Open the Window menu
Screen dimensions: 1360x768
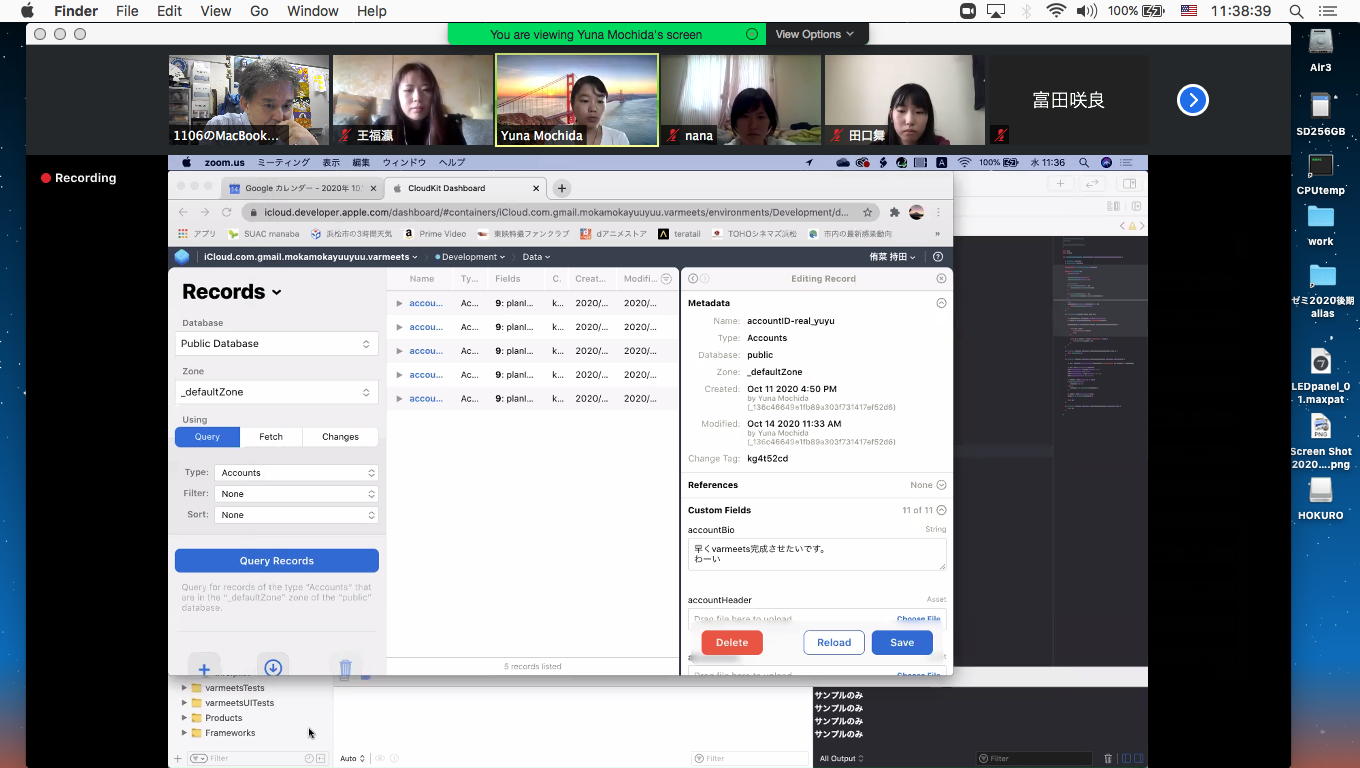tap(313, 11)
